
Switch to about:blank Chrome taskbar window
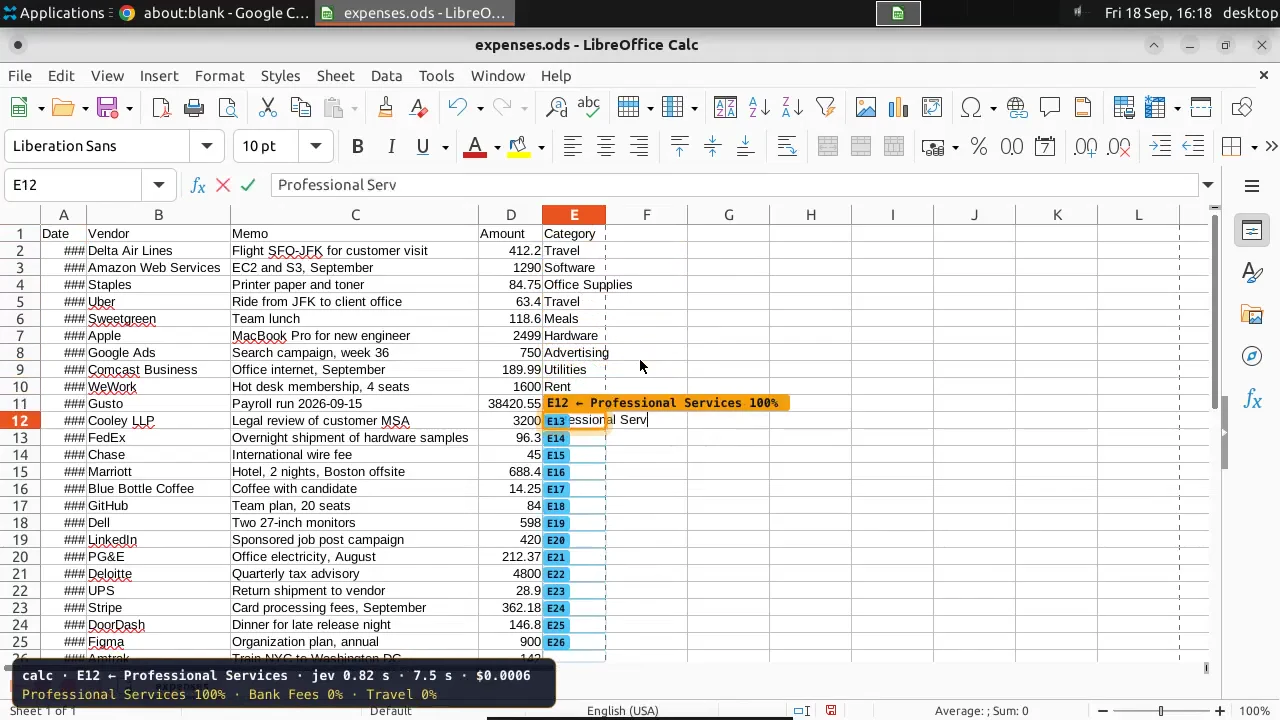click(x=214, y=13)
